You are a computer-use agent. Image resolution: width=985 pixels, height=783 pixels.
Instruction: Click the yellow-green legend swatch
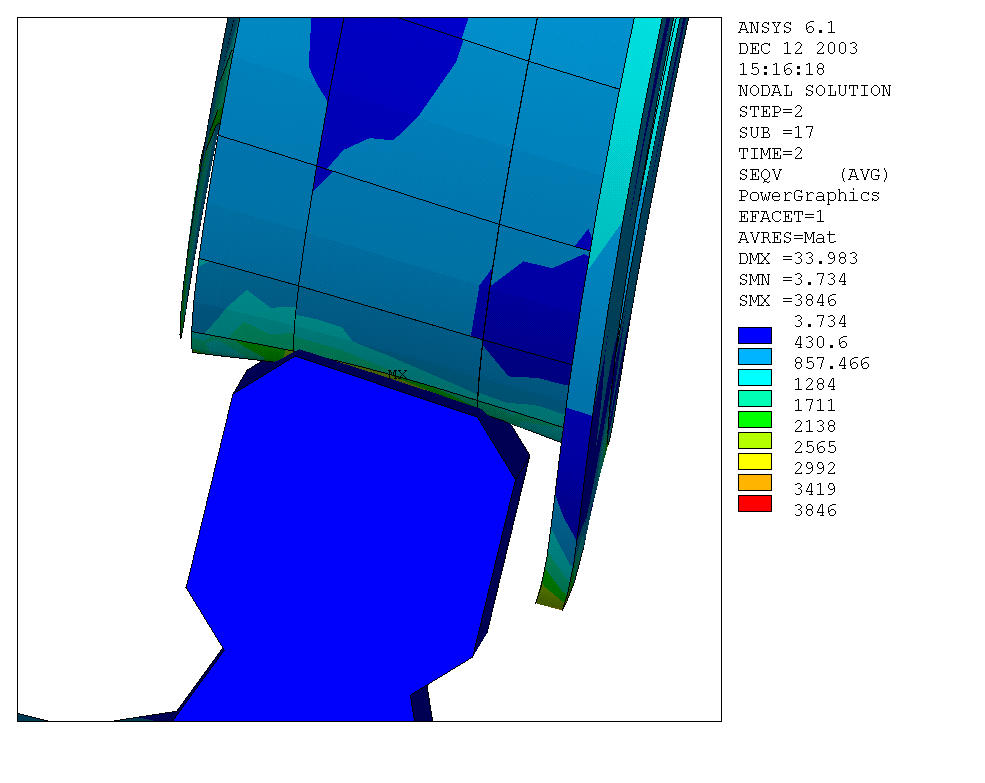coord(754,441)
